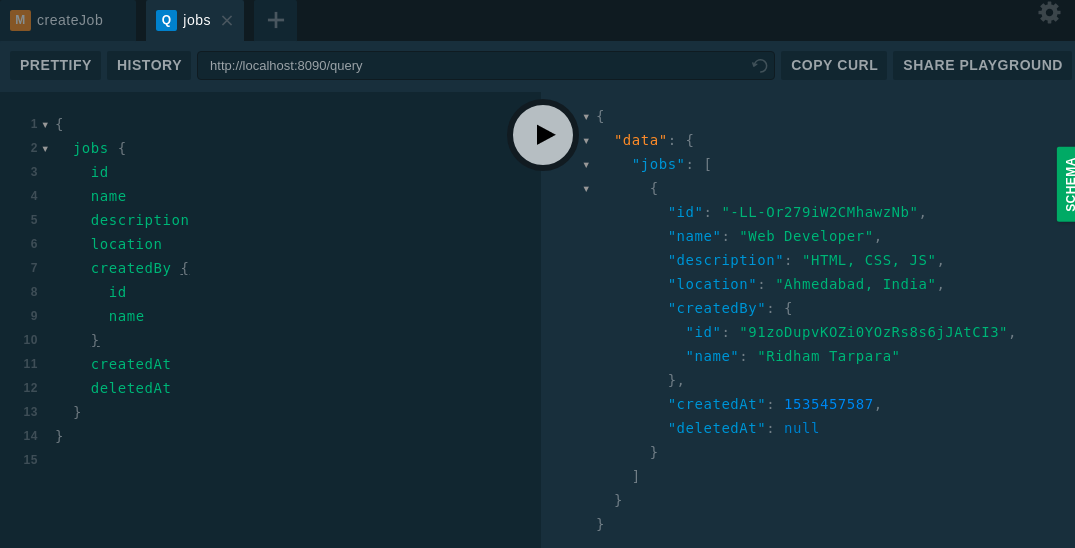Viewport: 1075px width, 548px height.
Task: Click the orange M mutation icon on createJob
Action: pyautogui.click(x=20, y=20)
